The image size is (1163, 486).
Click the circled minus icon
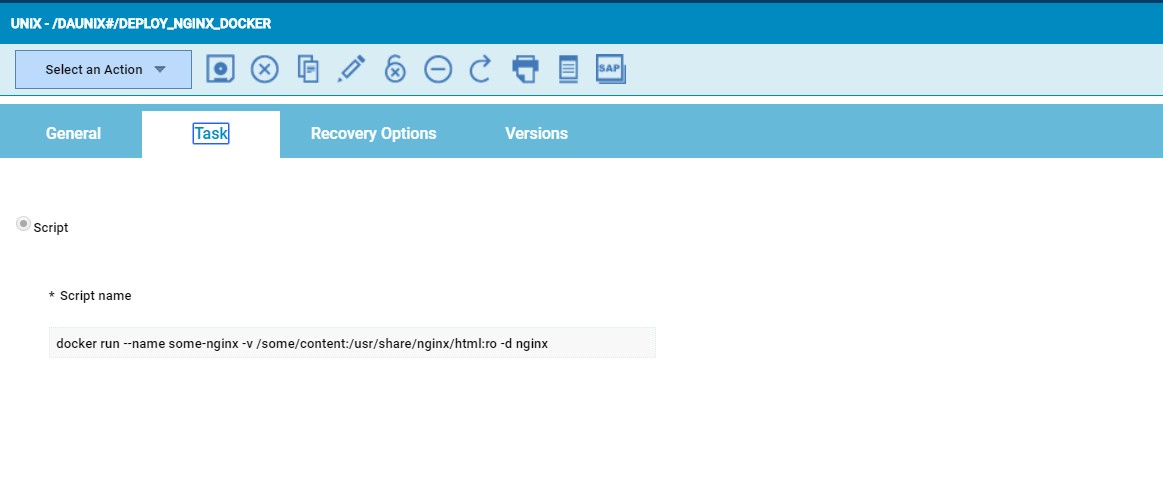(438, 69)
